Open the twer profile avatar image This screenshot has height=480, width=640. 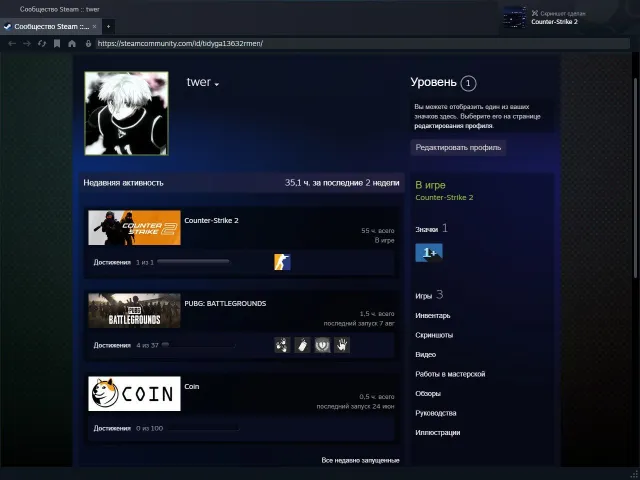127,113
